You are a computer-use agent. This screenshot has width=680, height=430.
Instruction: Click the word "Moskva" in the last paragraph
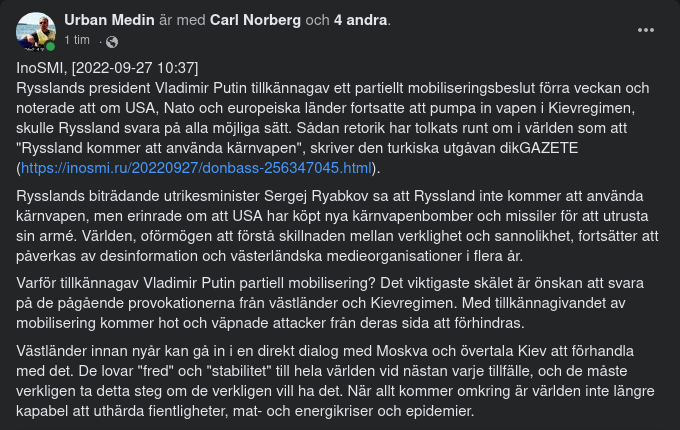[x=402, y=351]
